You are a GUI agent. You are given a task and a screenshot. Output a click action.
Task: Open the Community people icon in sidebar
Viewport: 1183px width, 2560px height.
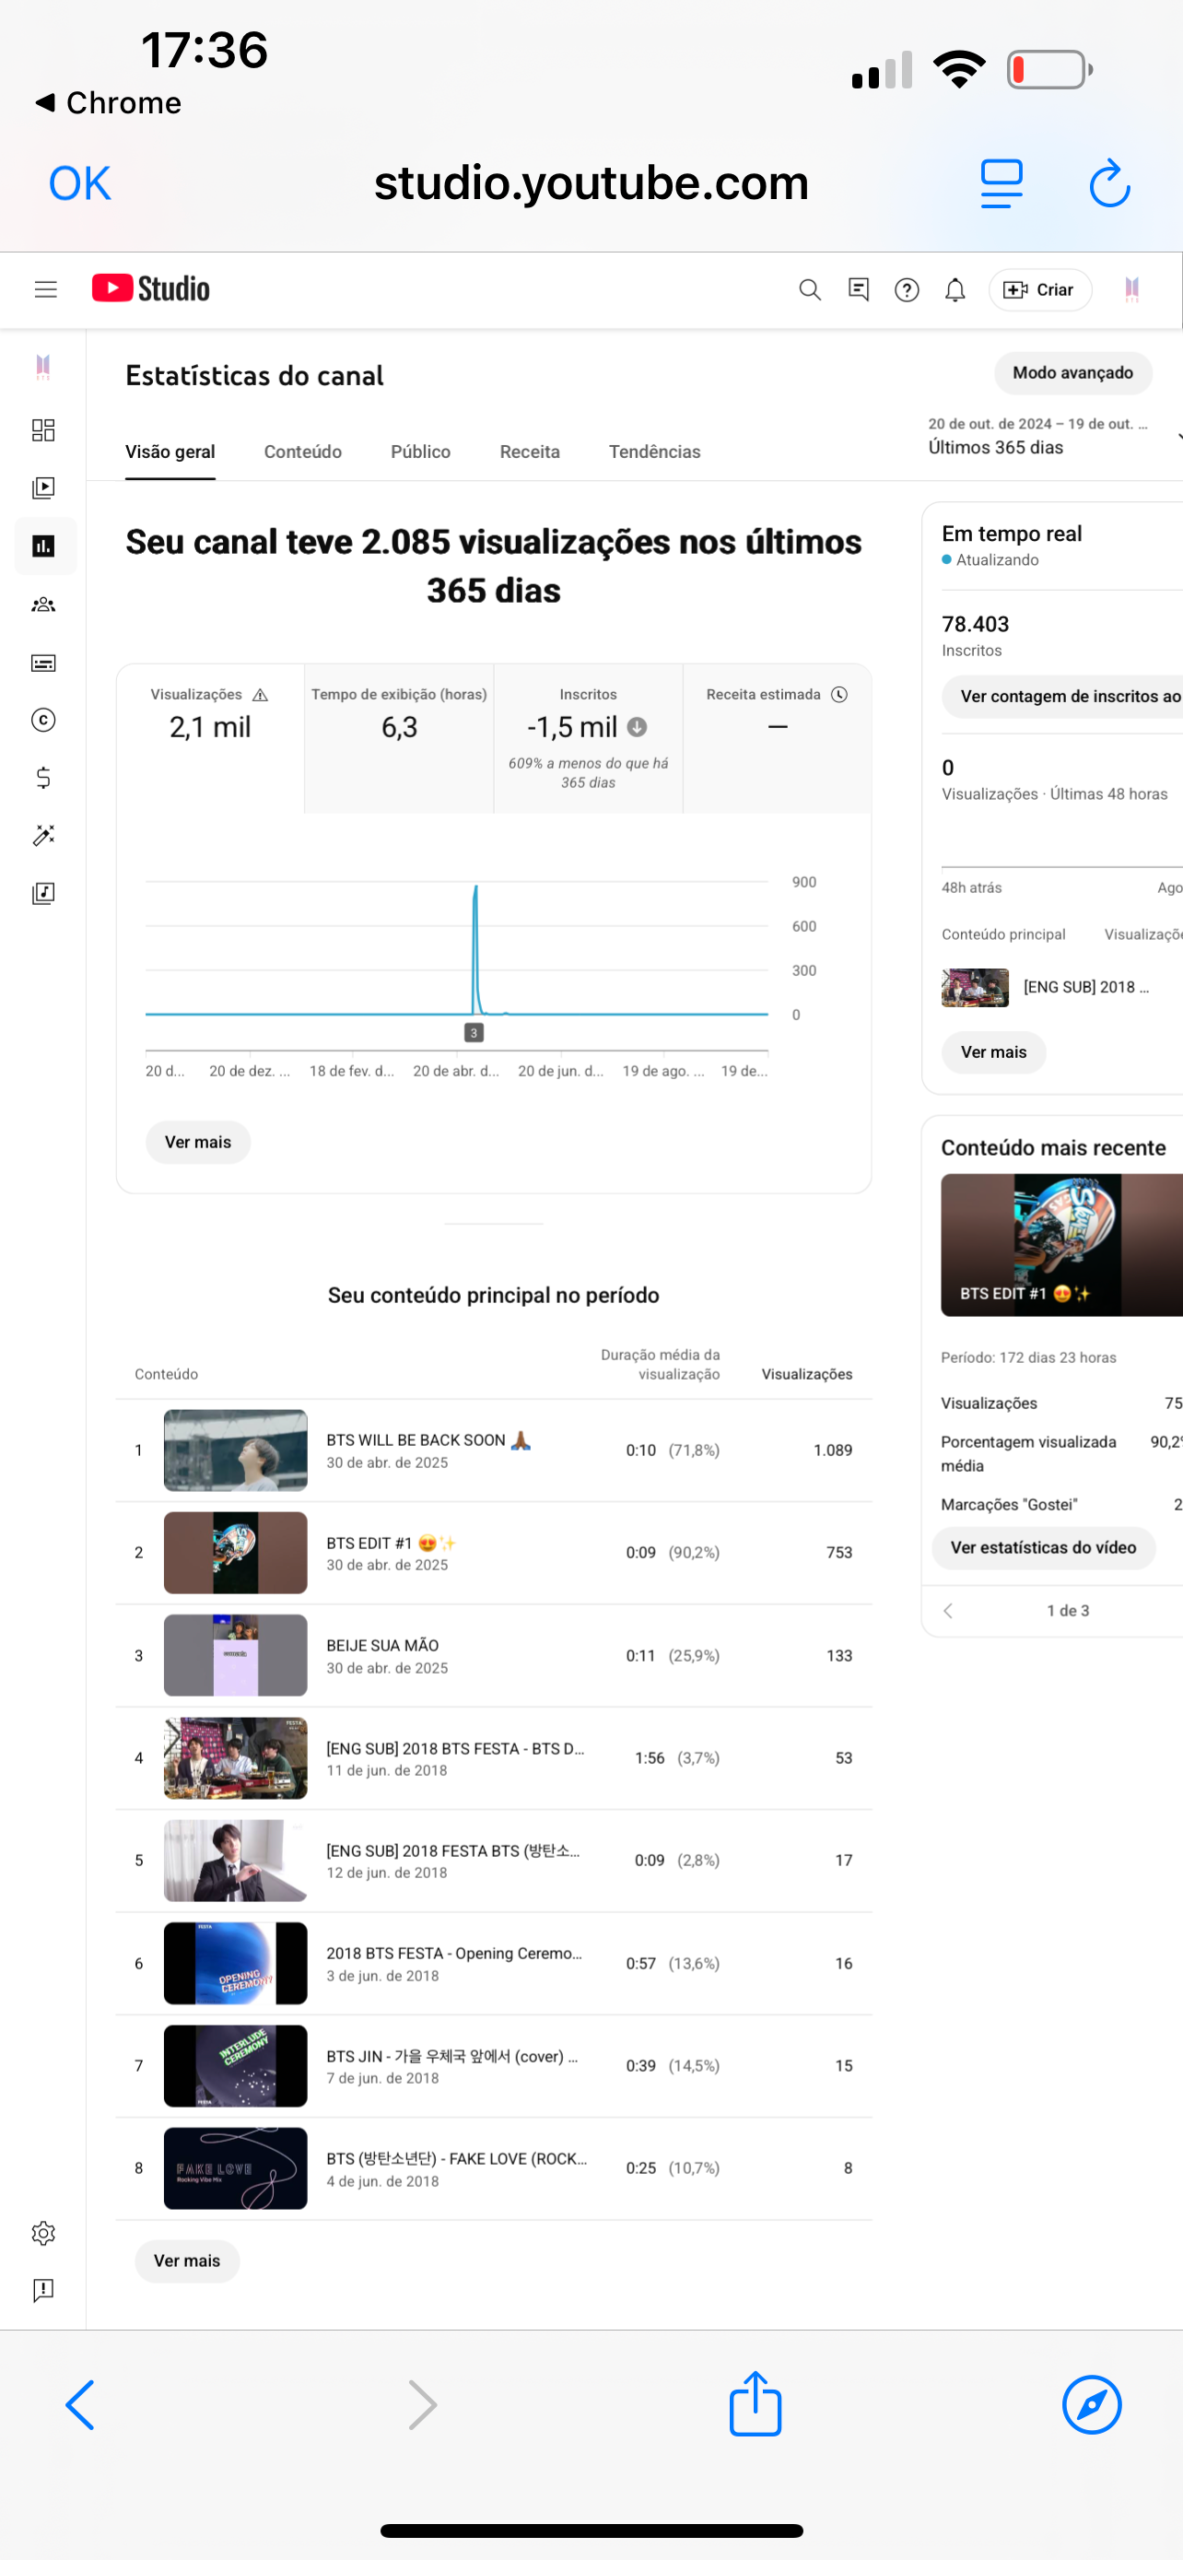pos(43,604)
